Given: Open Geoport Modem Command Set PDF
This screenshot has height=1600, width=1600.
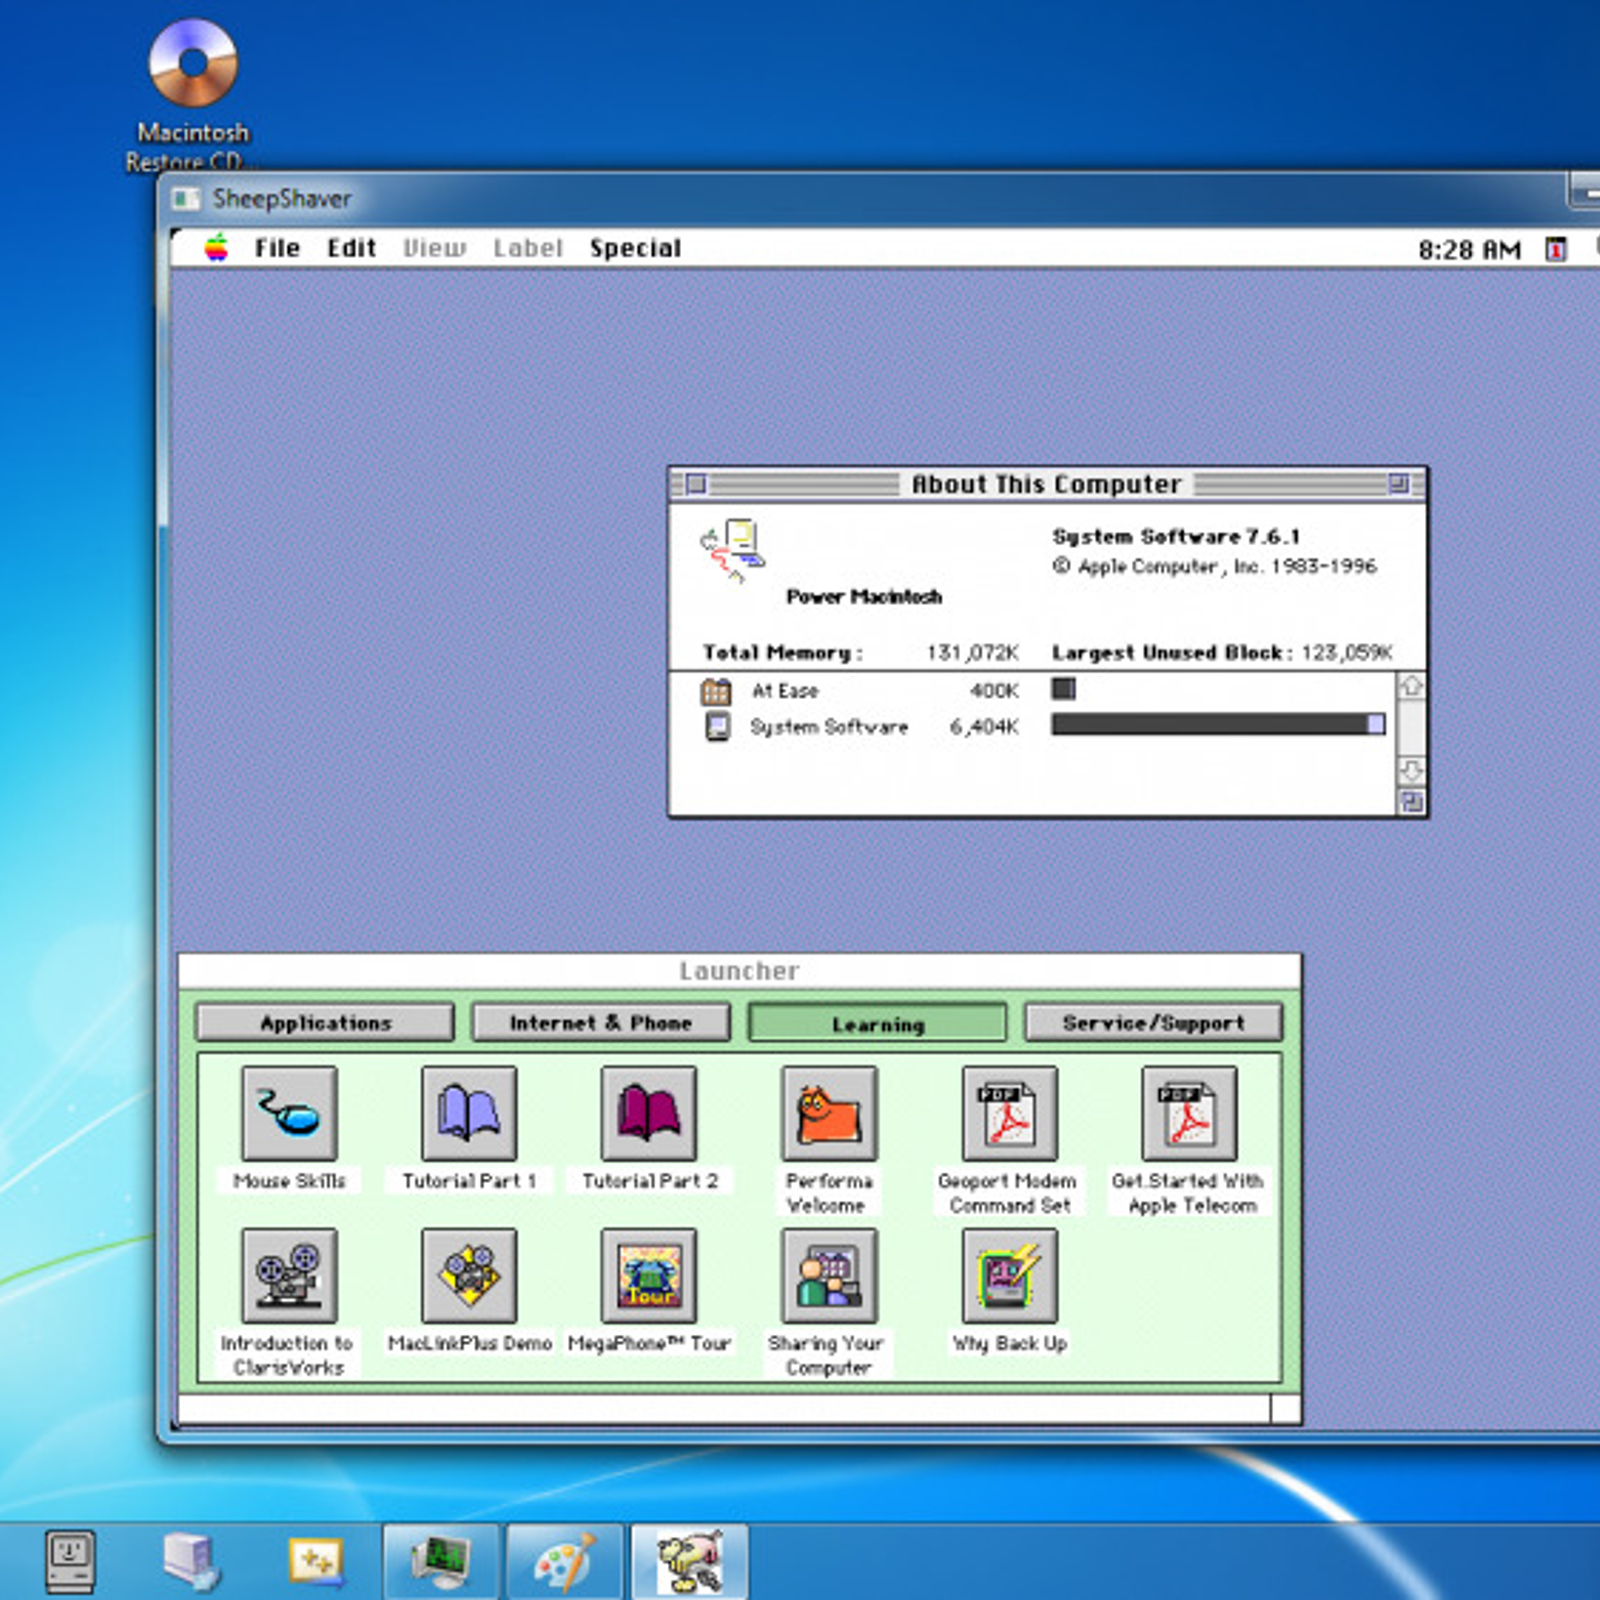Looking at the screenshot, I should coord(1009,1113).
